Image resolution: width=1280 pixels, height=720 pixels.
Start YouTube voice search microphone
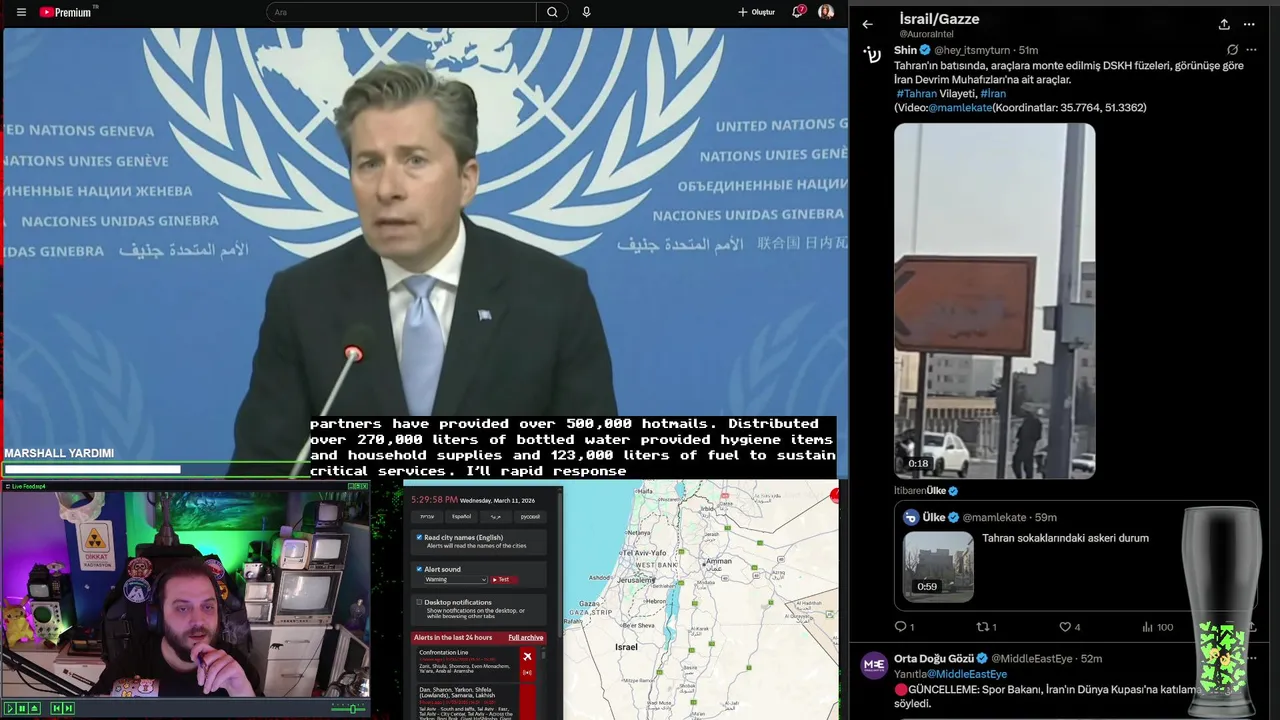click(586, 12)
